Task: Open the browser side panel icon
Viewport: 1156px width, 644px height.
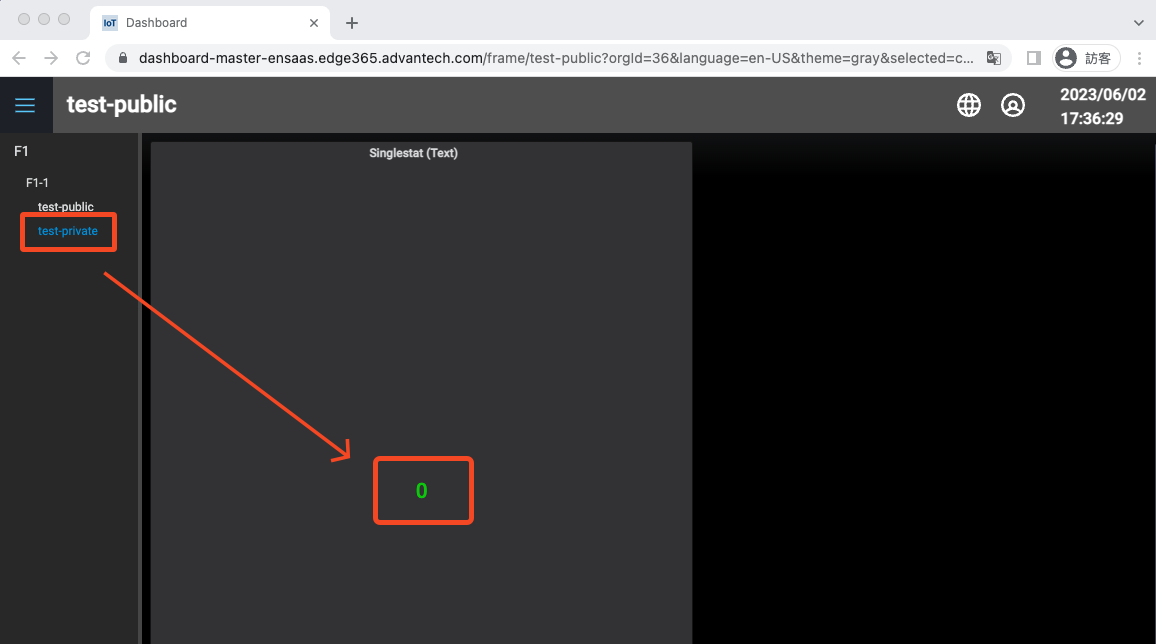Action: click(x=1033, y=58)
